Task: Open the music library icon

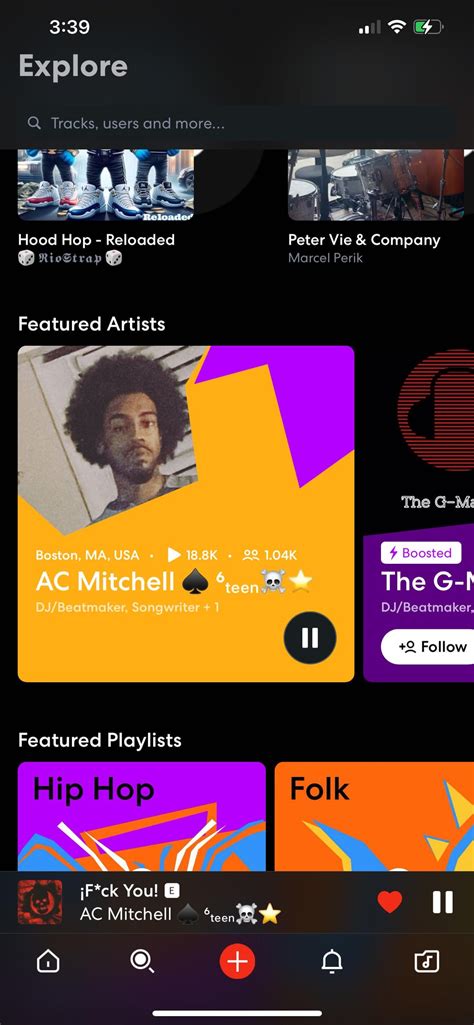Action: tap(427, 961)
